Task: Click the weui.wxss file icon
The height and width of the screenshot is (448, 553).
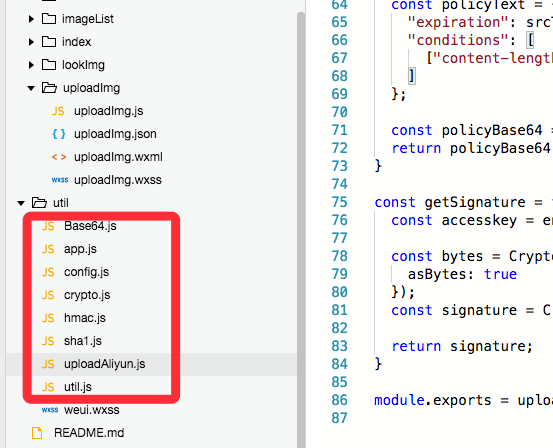Action: point(50,410)
